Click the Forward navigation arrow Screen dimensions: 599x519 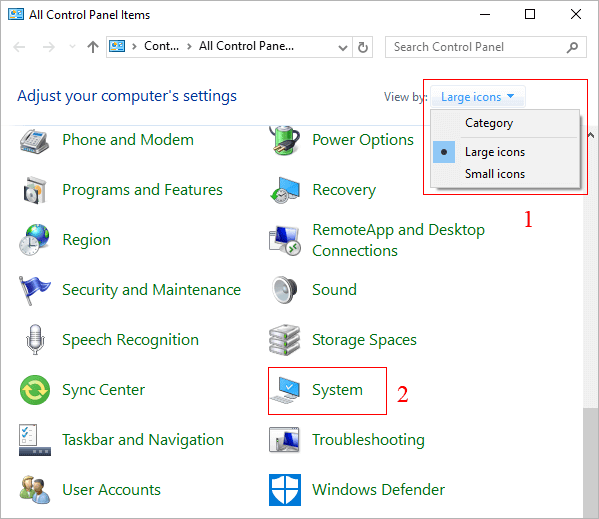click(x=49, y=47)
